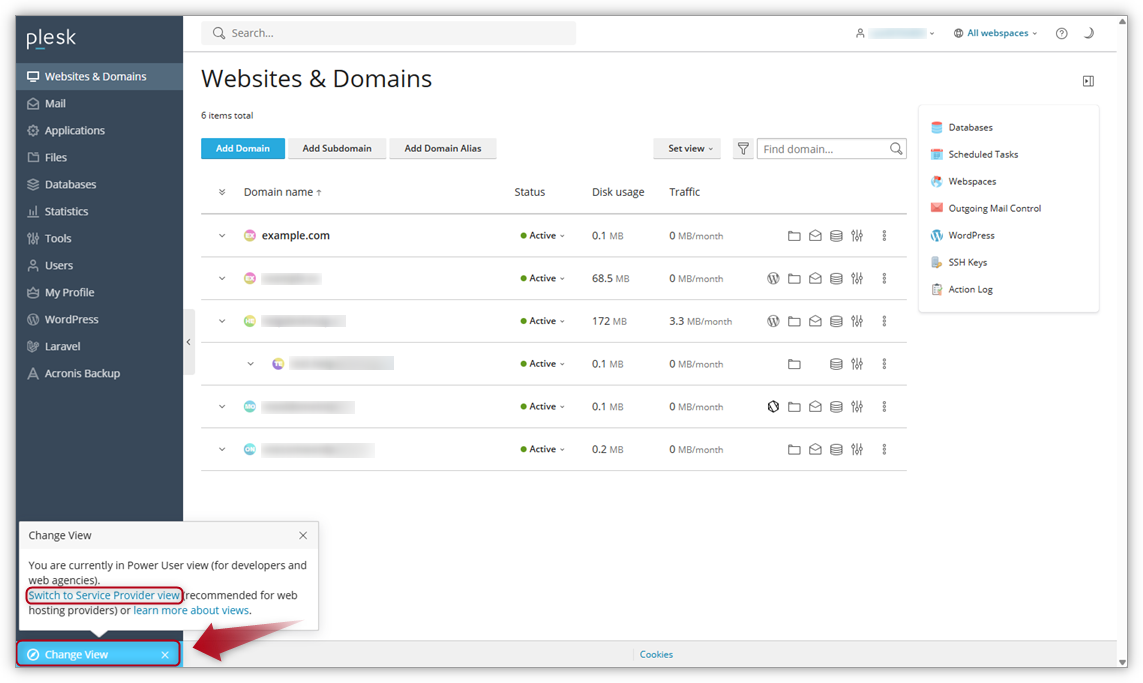Open the kebab menu for example.com
The width and height of the screenshot is (1143, 683).
click(884, 236)
